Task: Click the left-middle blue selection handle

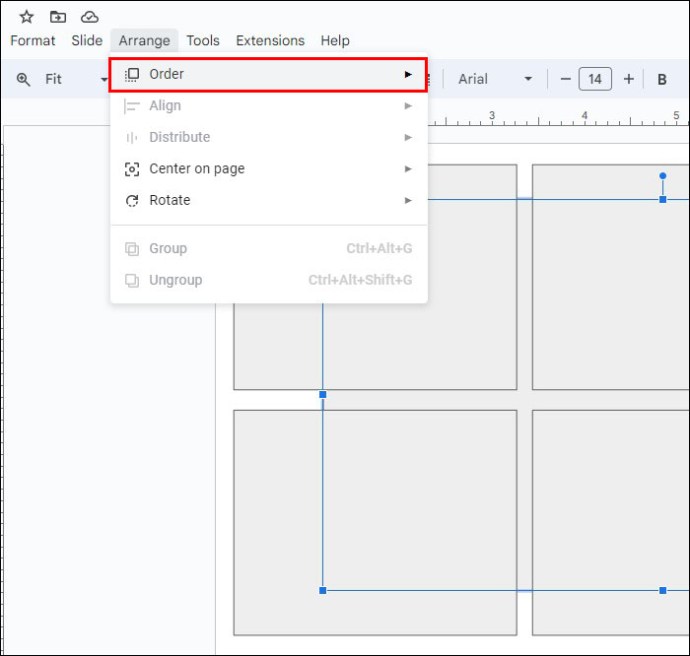Action: tap(323, 395)
